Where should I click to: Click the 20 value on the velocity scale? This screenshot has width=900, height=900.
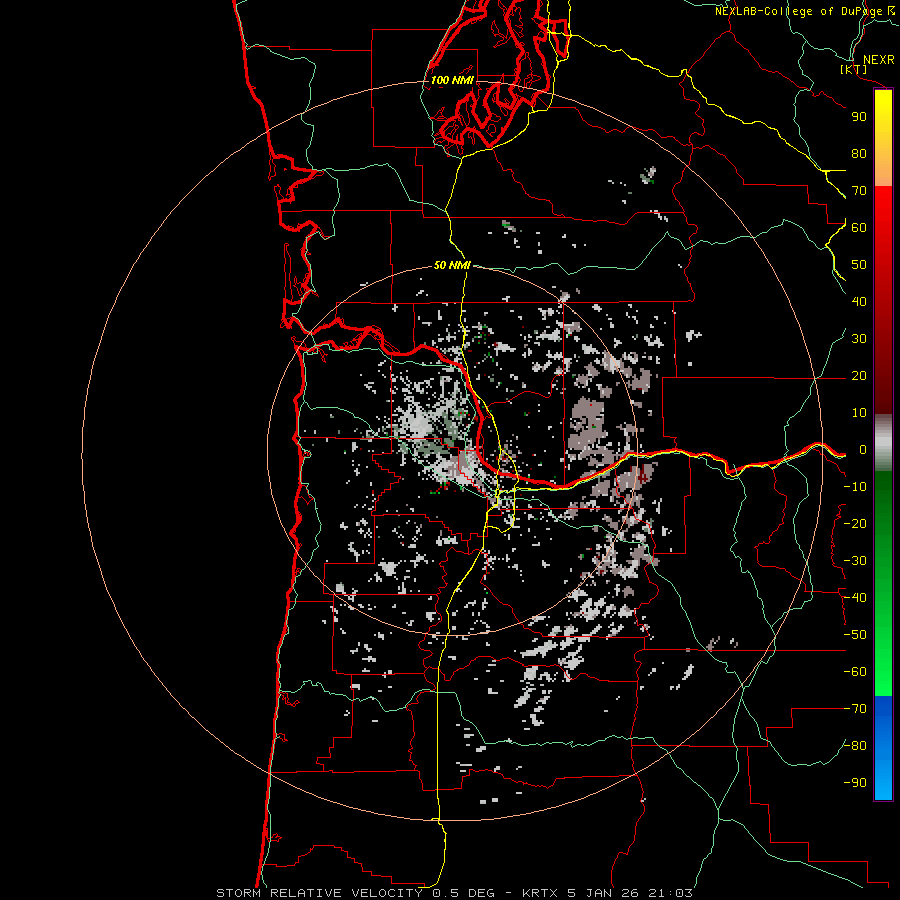click(859, 376)
